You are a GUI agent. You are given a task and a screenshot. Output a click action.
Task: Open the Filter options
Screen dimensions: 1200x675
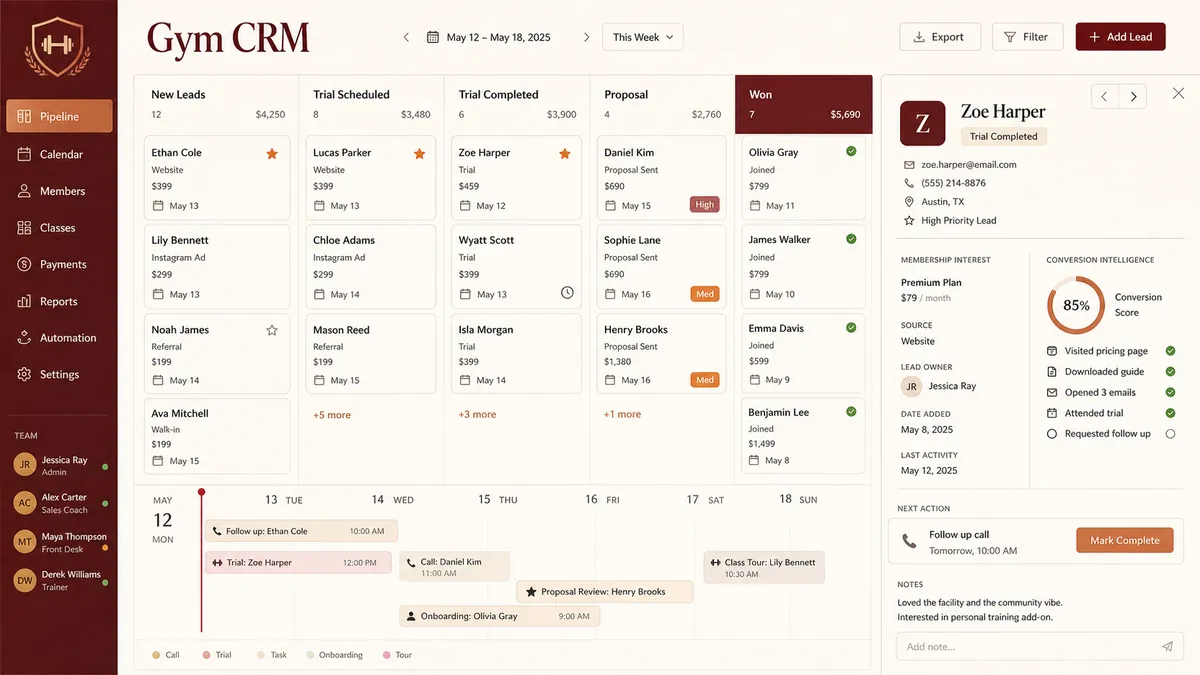[x=1027, y=37]
